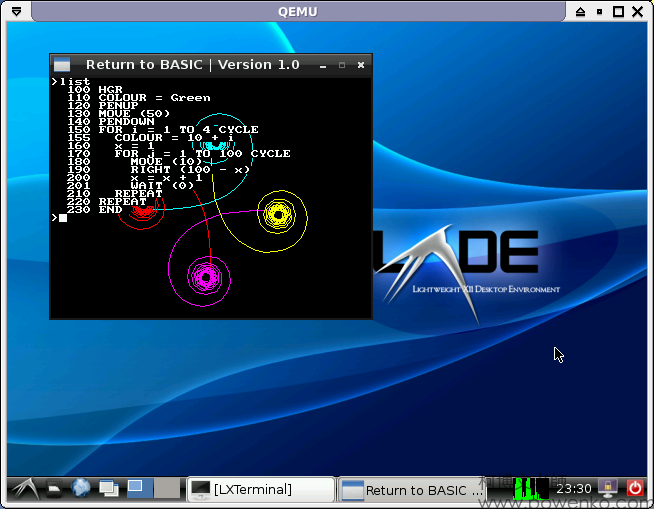654x509 pixels.
Task: Click line '155 COLOUR = 10 + i'
Action: coord(151,138)
